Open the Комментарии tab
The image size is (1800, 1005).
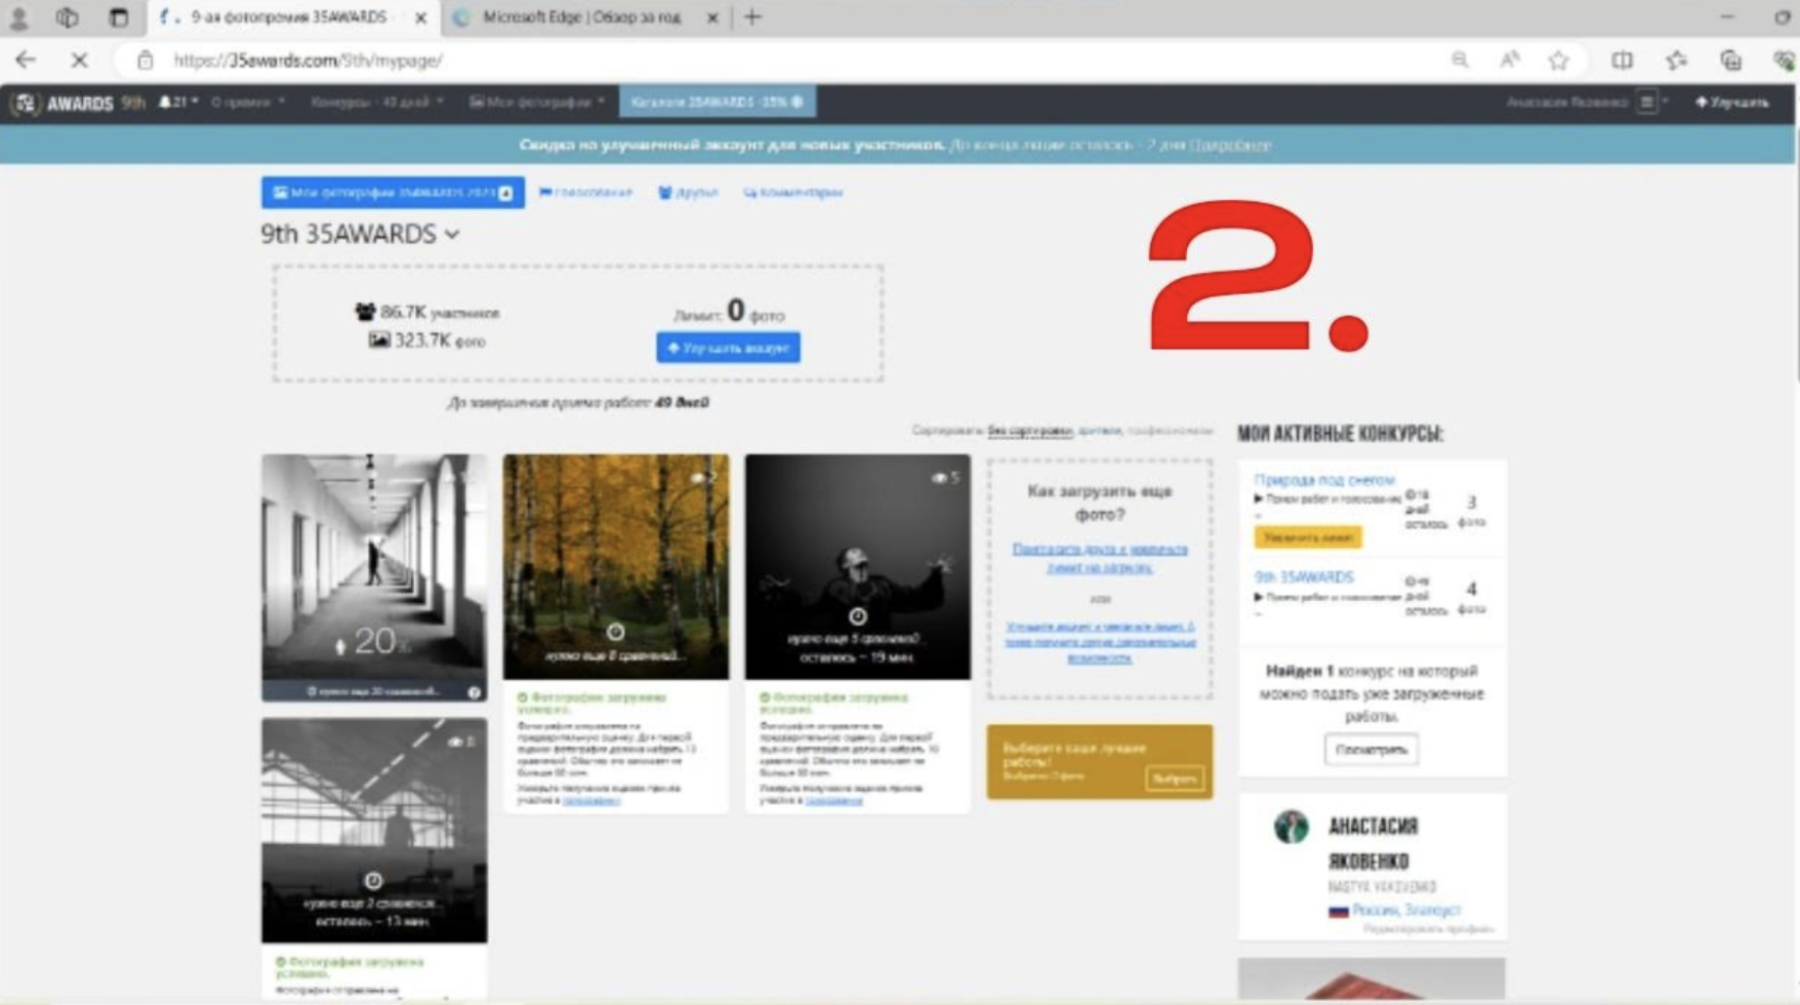793,192
